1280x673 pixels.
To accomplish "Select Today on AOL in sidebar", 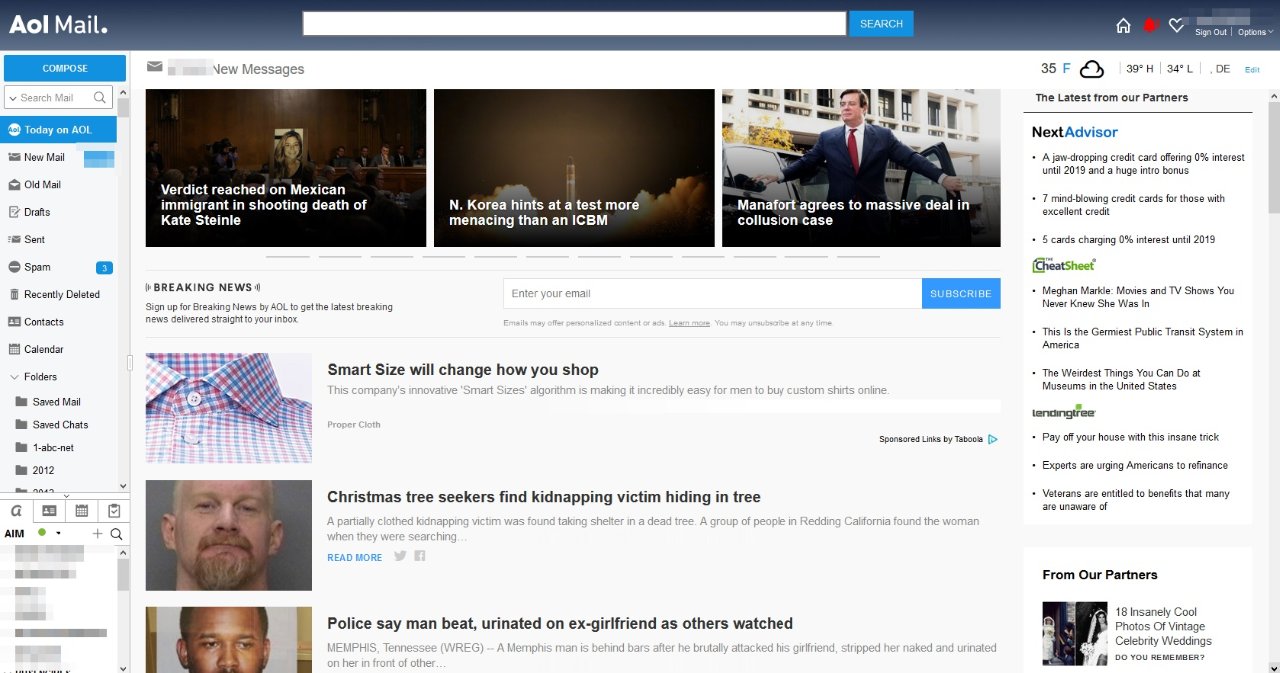I will [x=58, y=130].
